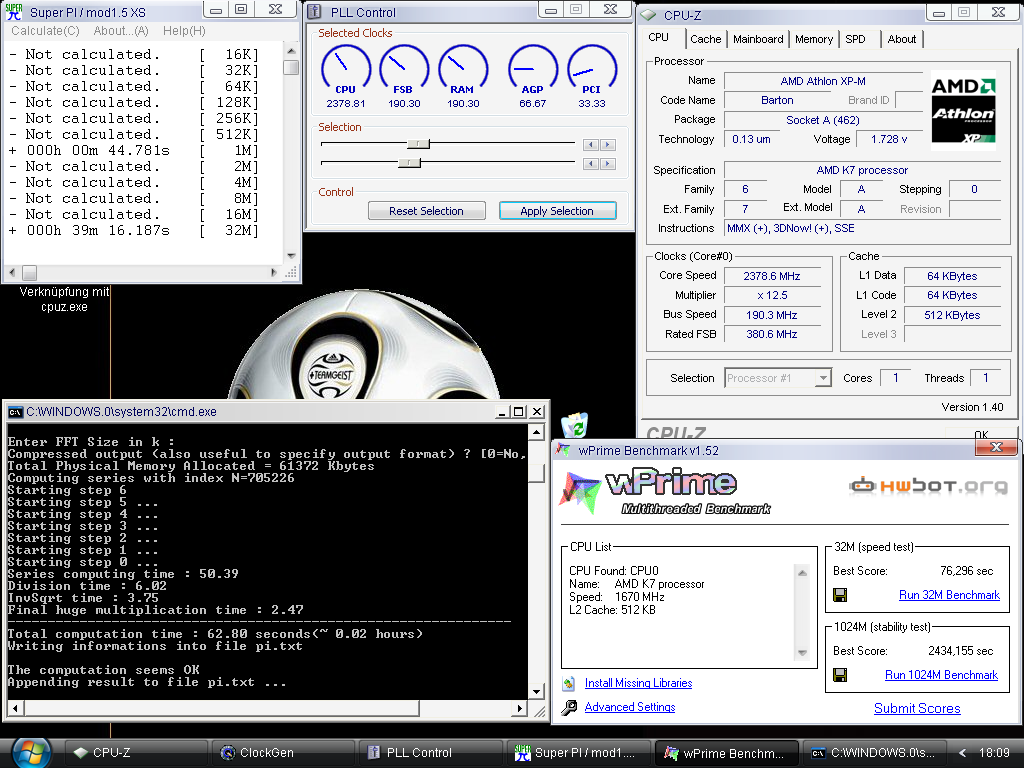The width and height of the screenshot is (1024, 768).
Task: Switch to the About tab in CPU-Z
Action: click(x=901, y=39)
